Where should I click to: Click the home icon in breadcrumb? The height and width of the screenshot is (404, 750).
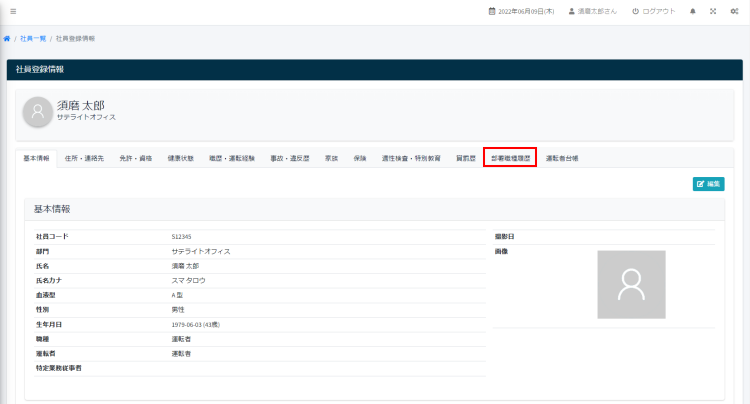(7, 38)
